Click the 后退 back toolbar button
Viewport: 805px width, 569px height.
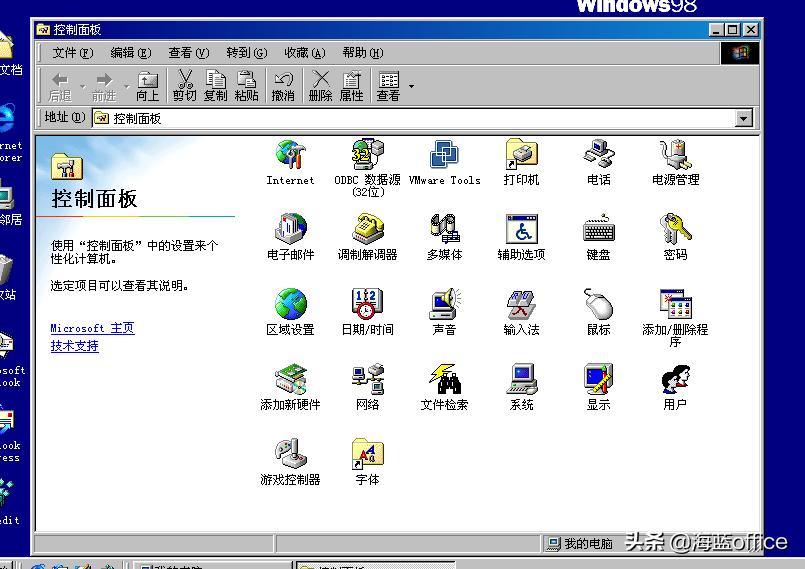tap(61, 86)
